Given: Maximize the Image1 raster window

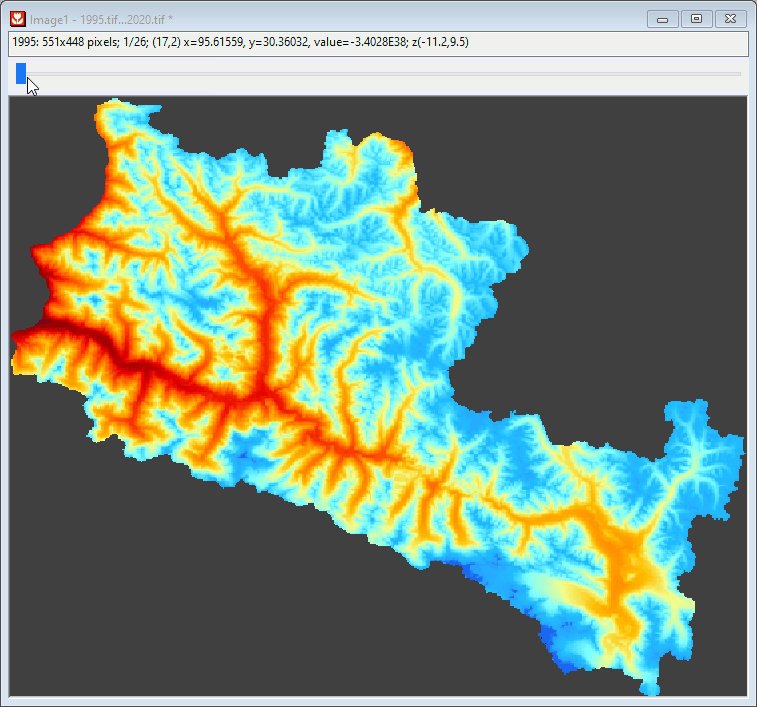Looking at the screenshot, I should pyautogui.click(x=696, y=18).
